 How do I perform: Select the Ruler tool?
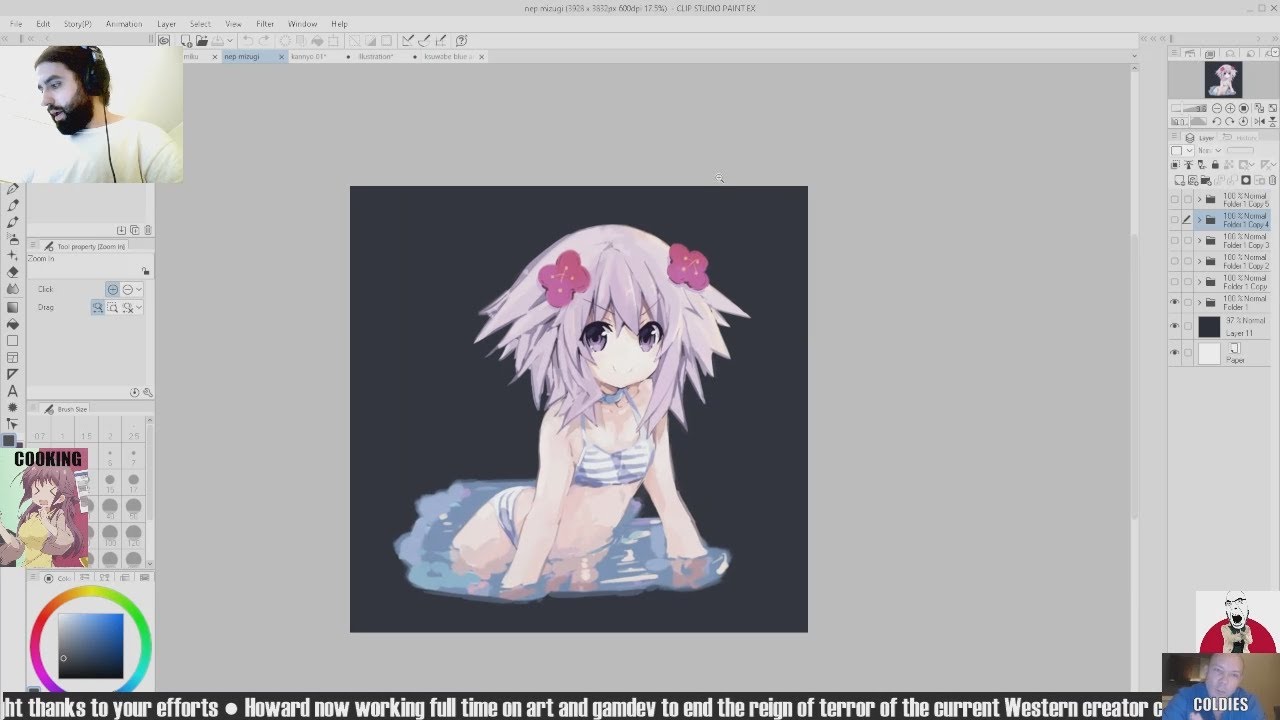click(x=12, y=374)
